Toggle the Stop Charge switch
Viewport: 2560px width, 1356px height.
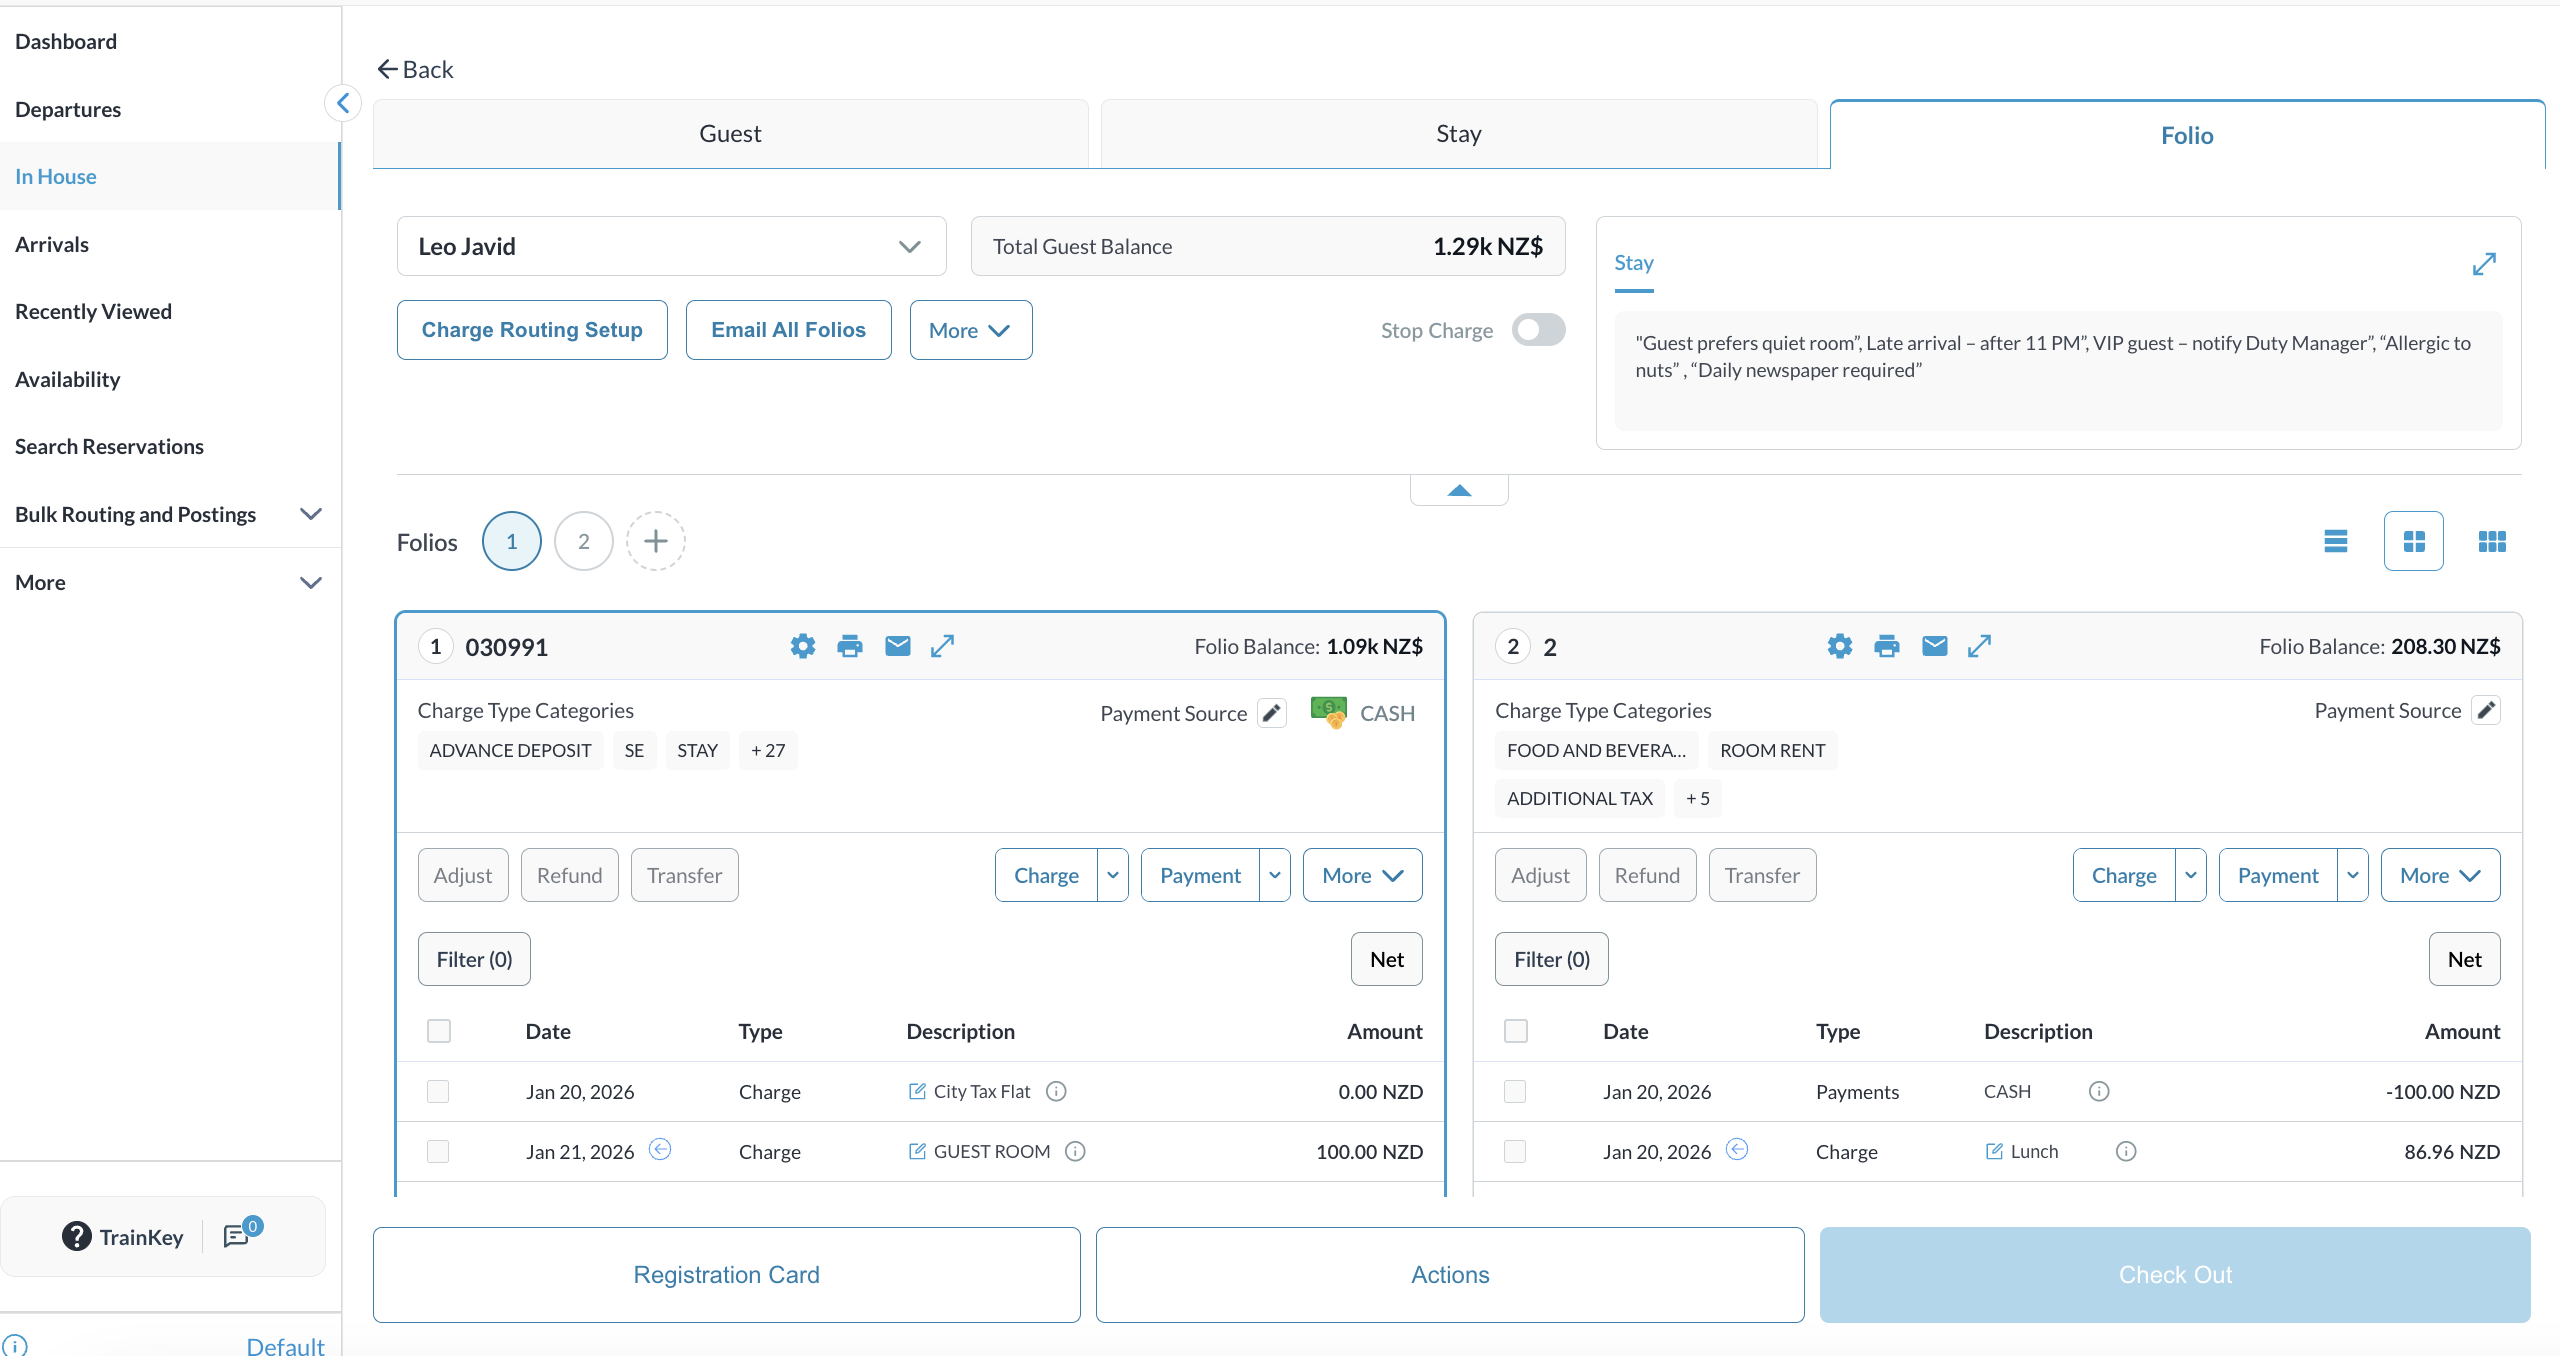coord(1538,330)
